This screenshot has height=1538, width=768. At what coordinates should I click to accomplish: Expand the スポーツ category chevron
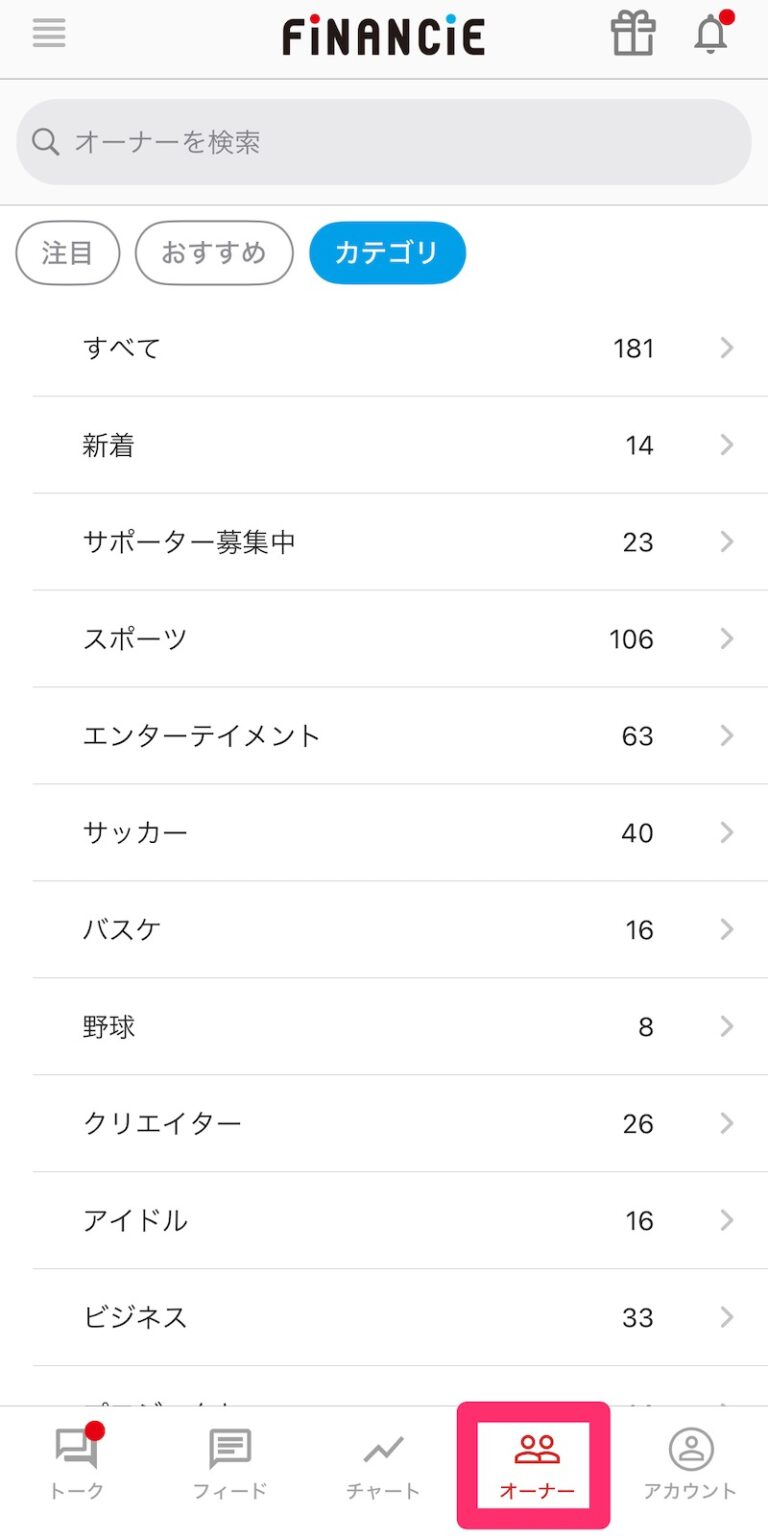tap(727, 639)
